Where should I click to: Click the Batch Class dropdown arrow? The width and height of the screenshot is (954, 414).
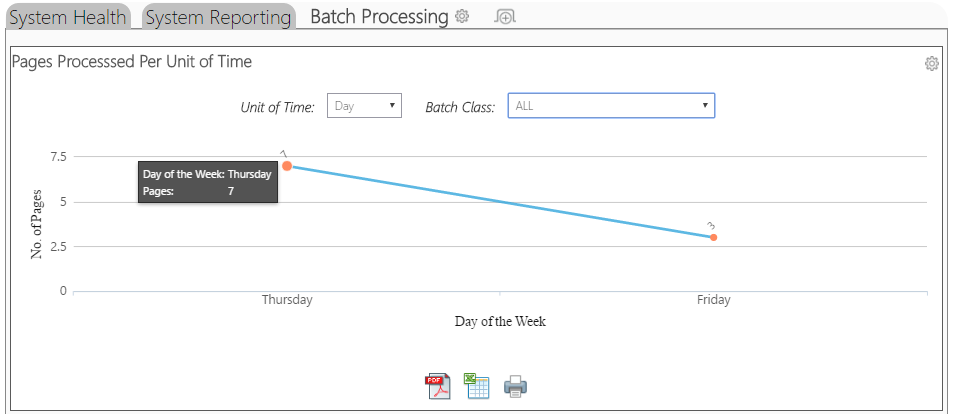point(705,106)
